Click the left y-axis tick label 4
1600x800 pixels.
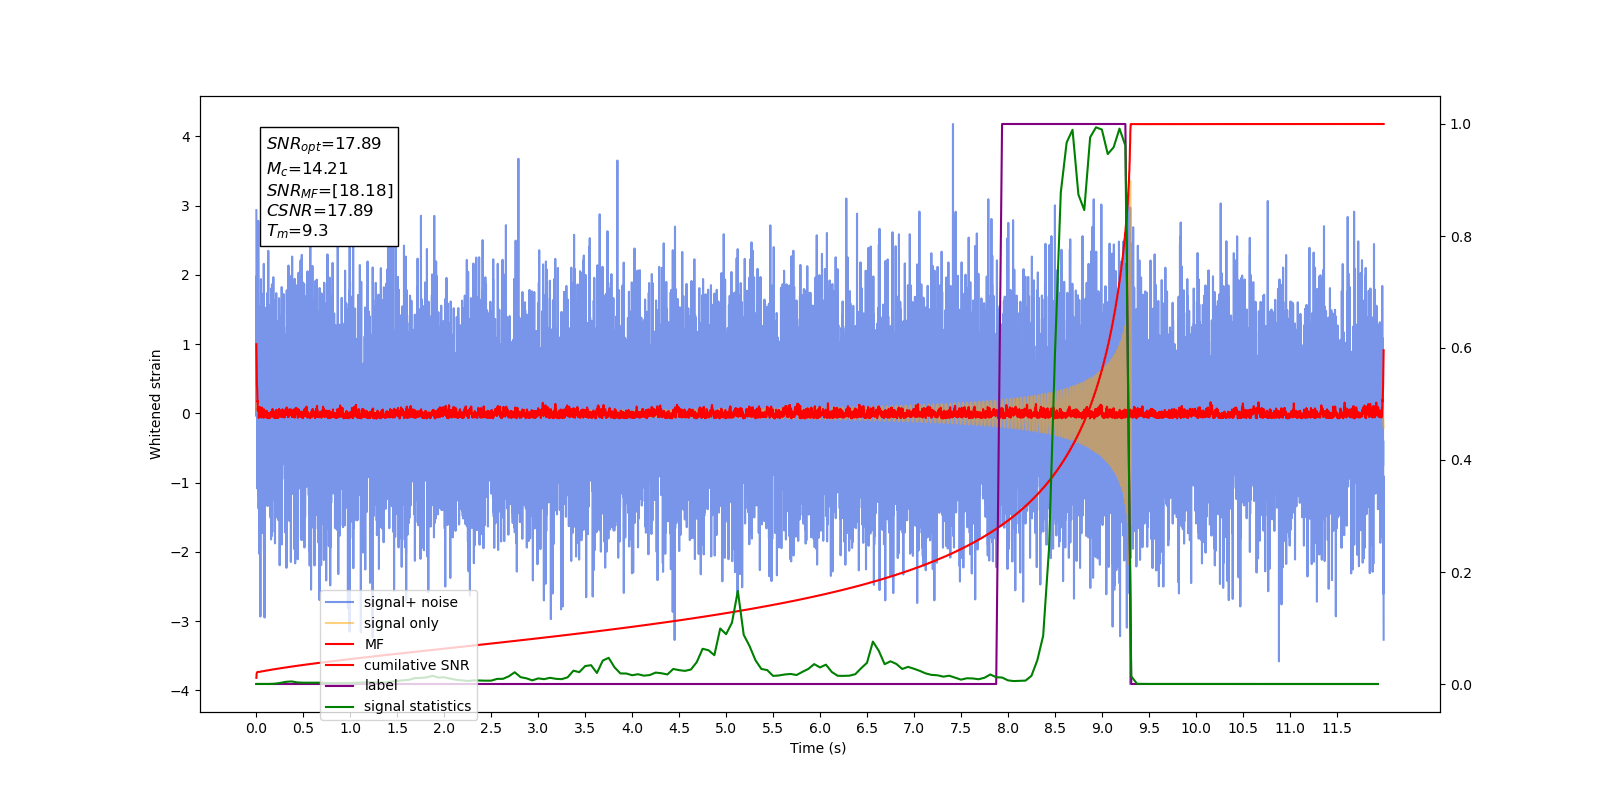[186, 137]
